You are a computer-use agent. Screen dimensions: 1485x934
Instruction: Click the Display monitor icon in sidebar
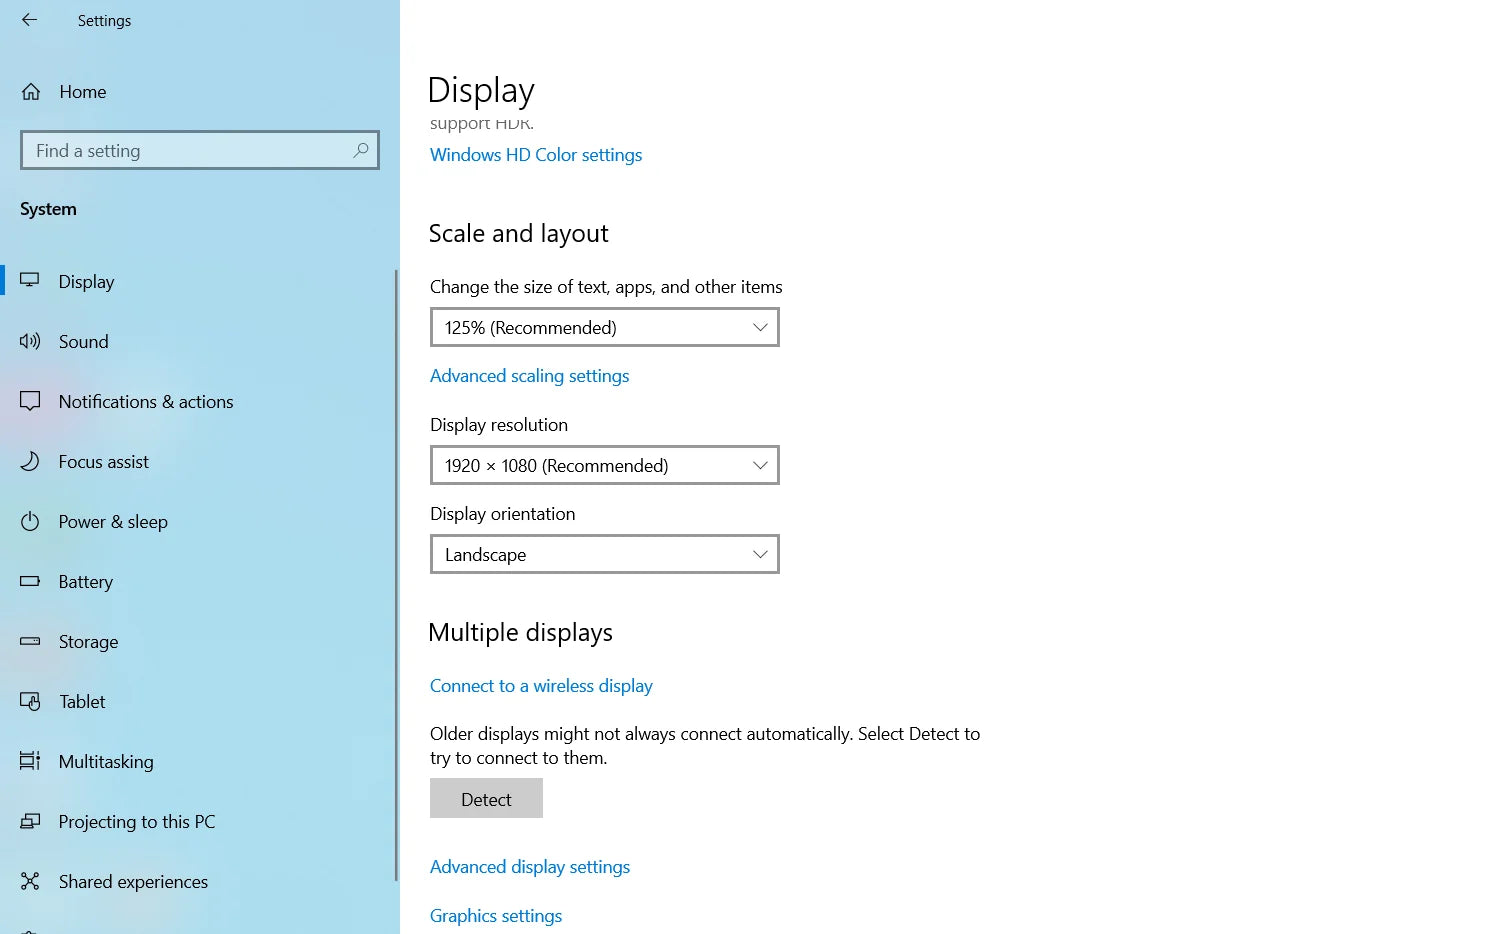30,281
